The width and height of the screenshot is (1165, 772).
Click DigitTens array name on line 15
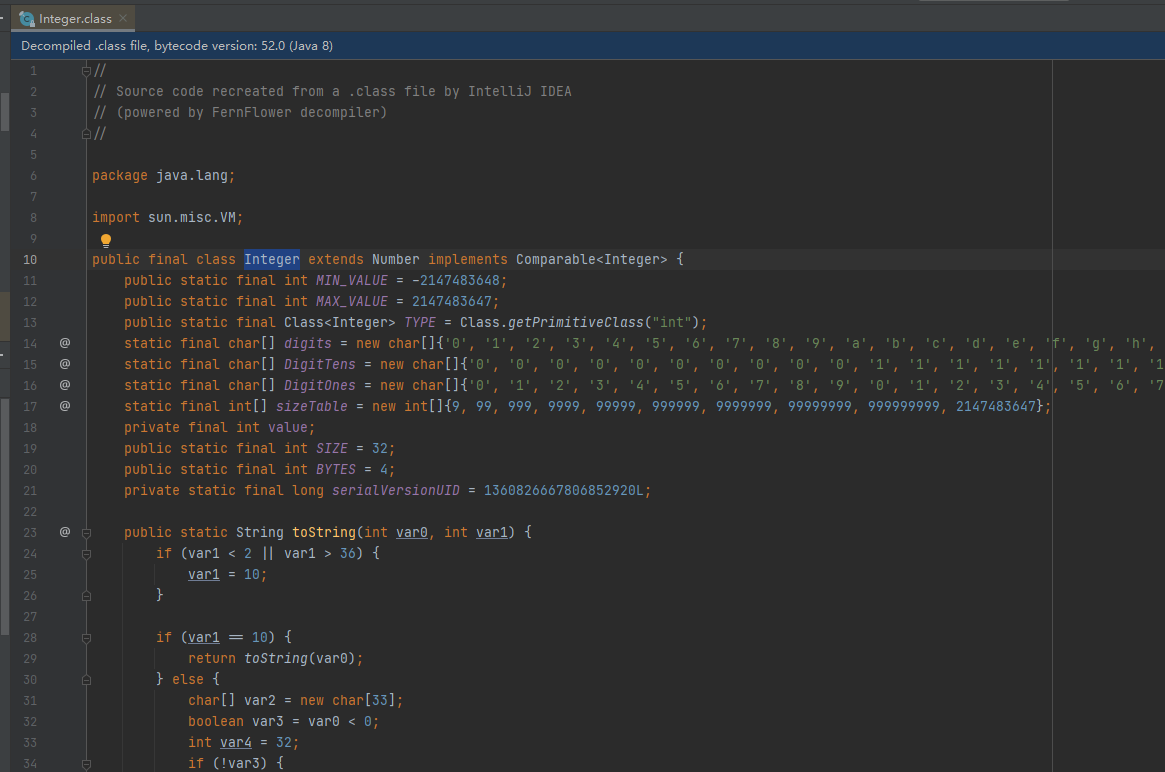(x=319, y=364)
